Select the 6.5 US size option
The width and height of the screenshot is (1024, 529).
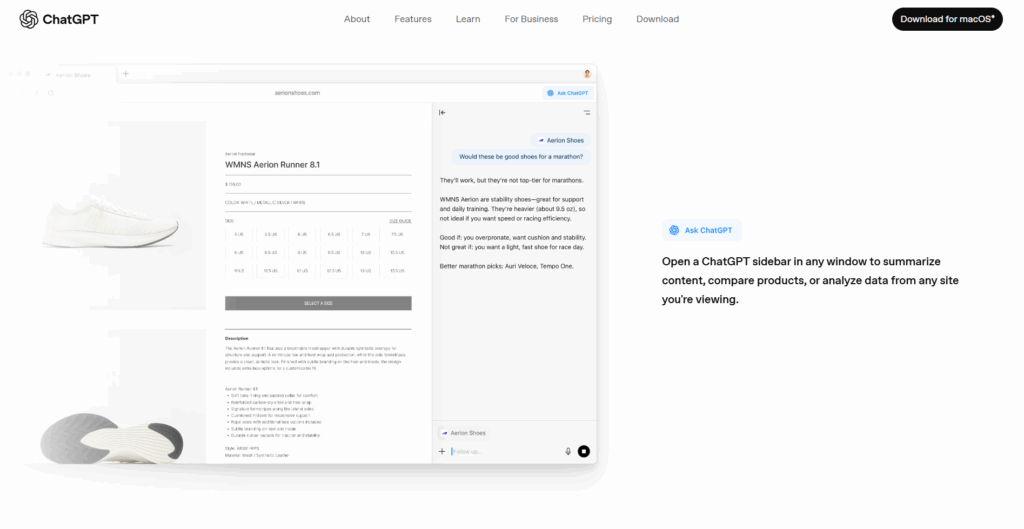point(334,234)
